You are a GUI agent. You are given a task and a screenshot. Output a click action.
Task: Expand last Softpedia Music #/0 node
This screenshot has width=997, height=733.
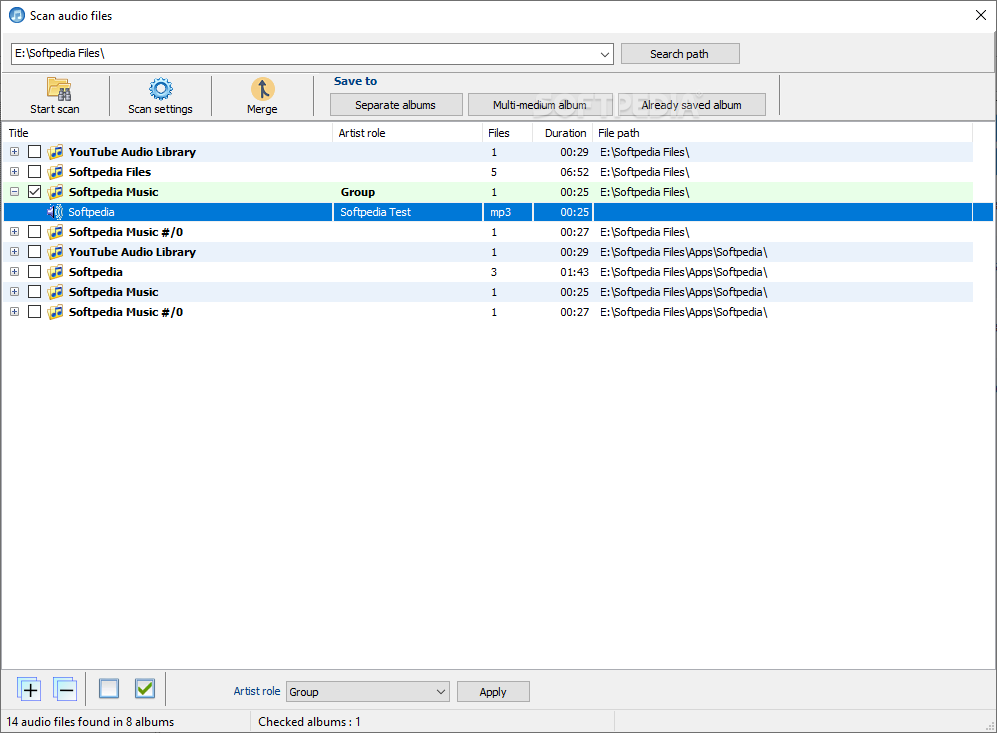(x=15, y=312)
